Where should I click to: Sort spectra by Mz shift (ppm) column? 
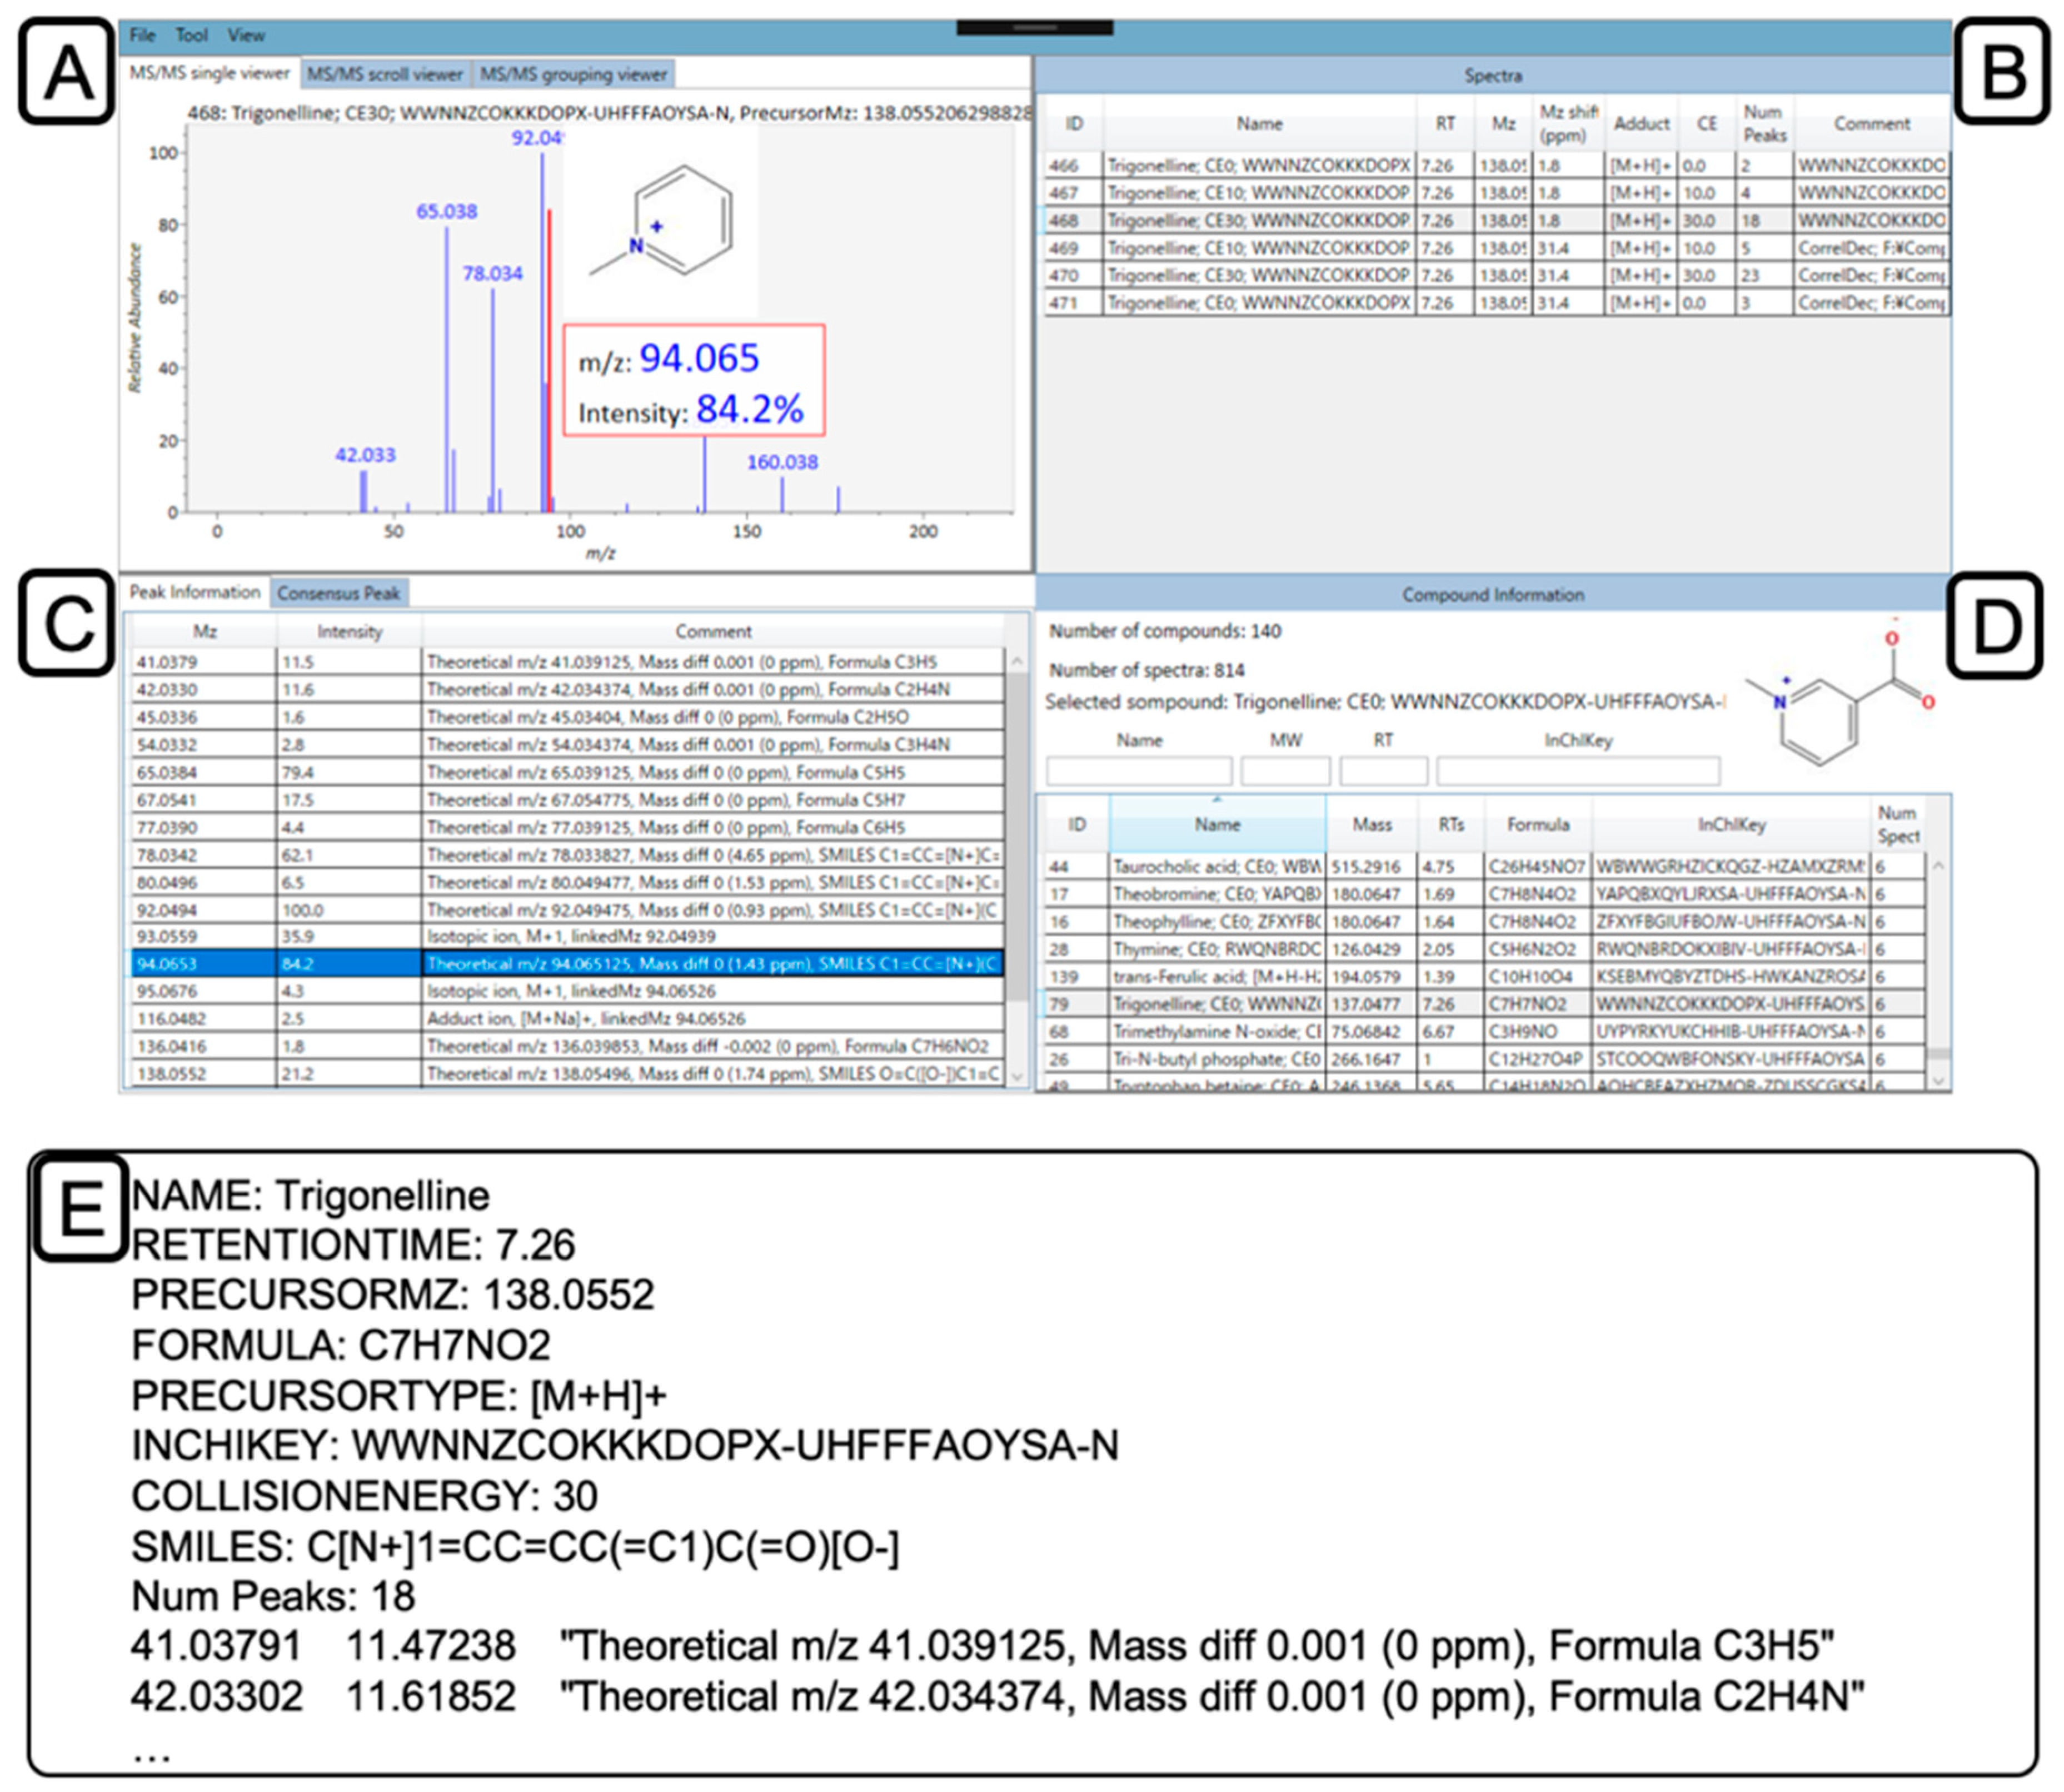pyautogui.click(x=1568, y=124)
